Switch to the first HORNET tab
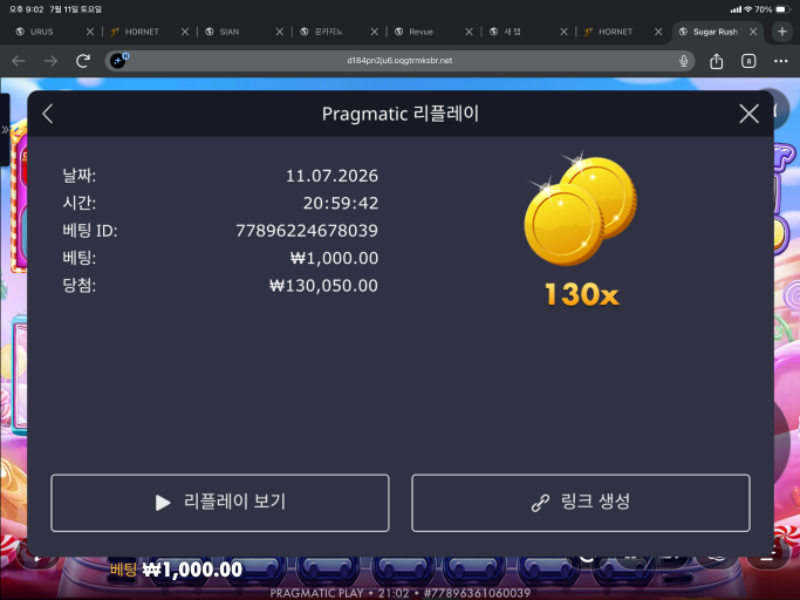 click(x=142, y=32)
